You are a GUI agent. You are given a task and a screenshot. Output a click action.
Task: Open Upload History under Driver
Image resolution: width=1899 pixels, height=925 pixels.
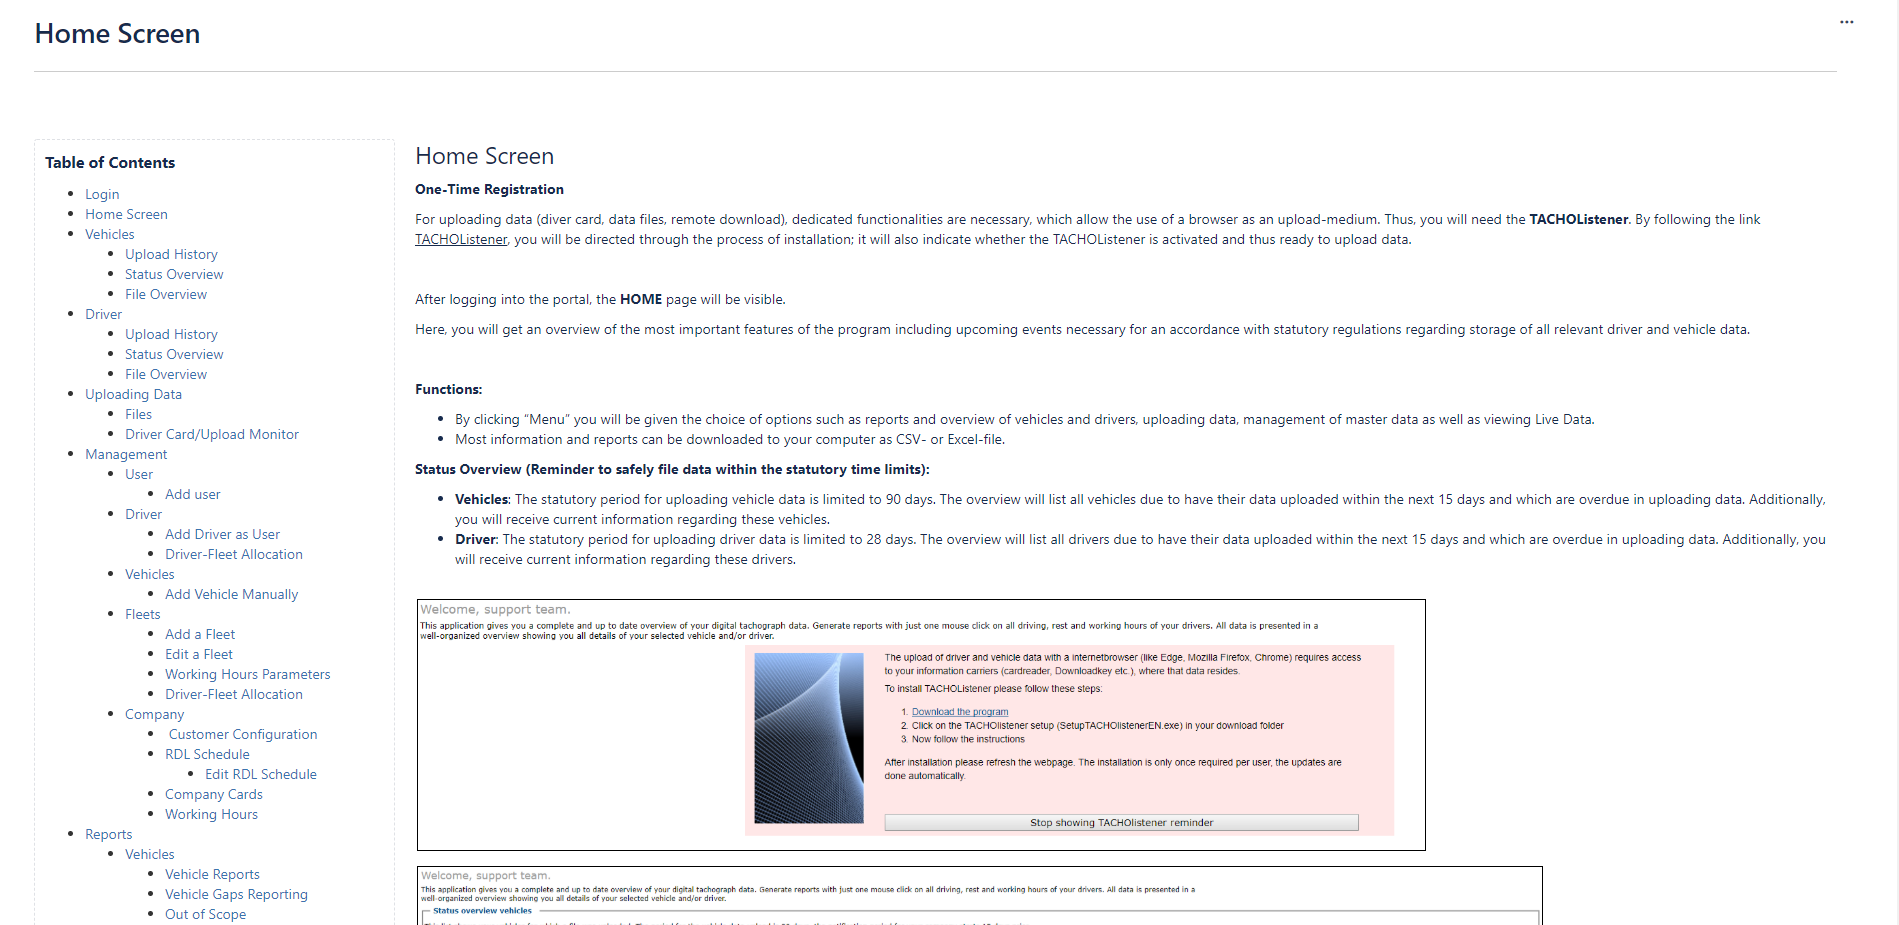coord(171,334)
